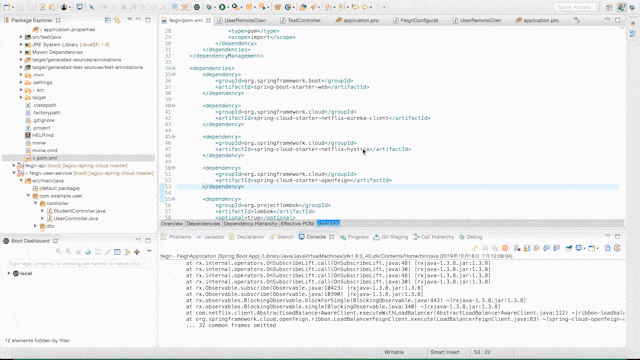Open the Java perspective icon near Quick Access
This screenshot has height=360, width=640.
[x=622, y=7]
